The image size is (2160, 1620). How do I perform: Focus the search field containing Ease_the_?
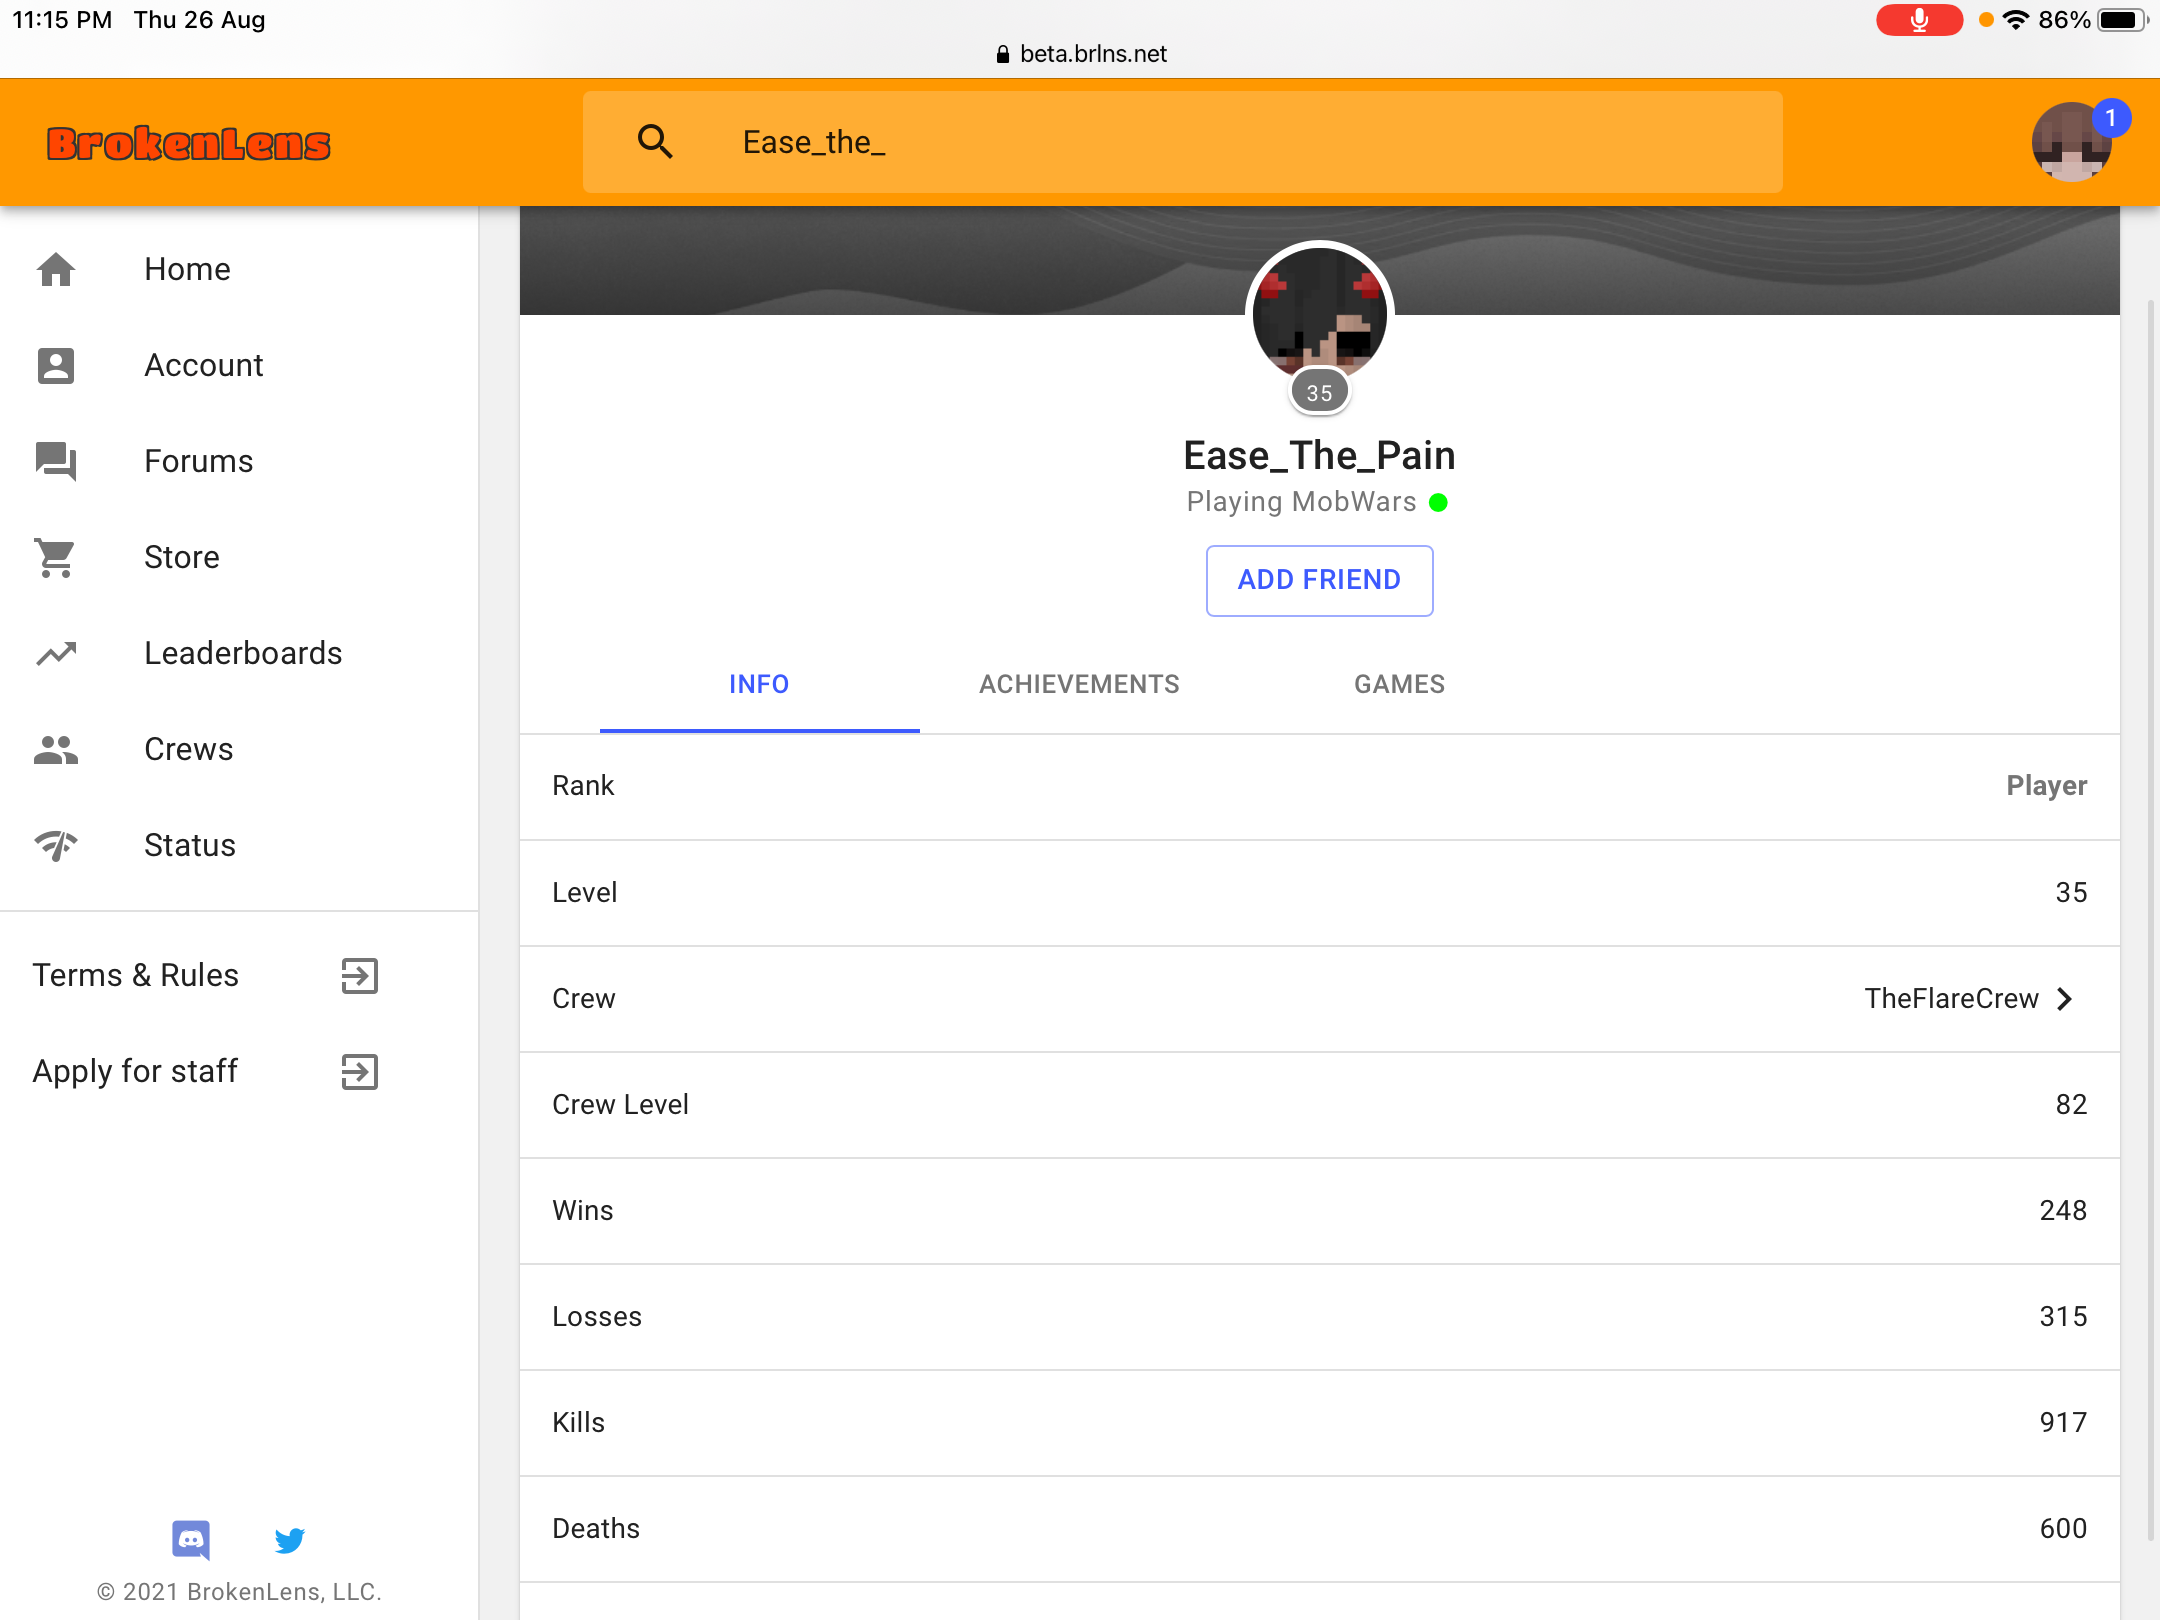tap(1182, 142)
